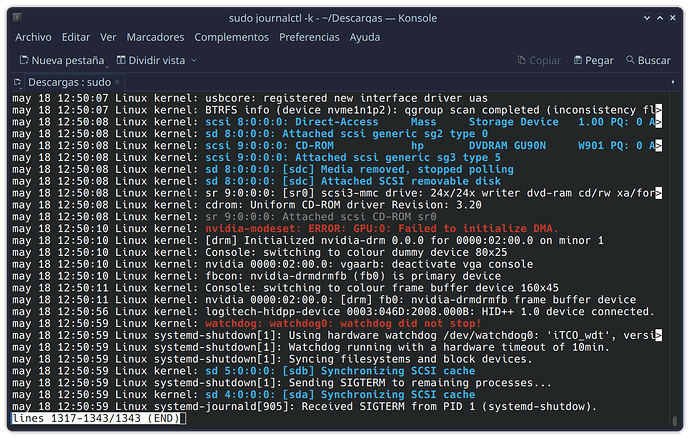Click 'switching to colour dummy device 80x25' line
This screenshot has height=438, width=690.
(x=260, y=252)
